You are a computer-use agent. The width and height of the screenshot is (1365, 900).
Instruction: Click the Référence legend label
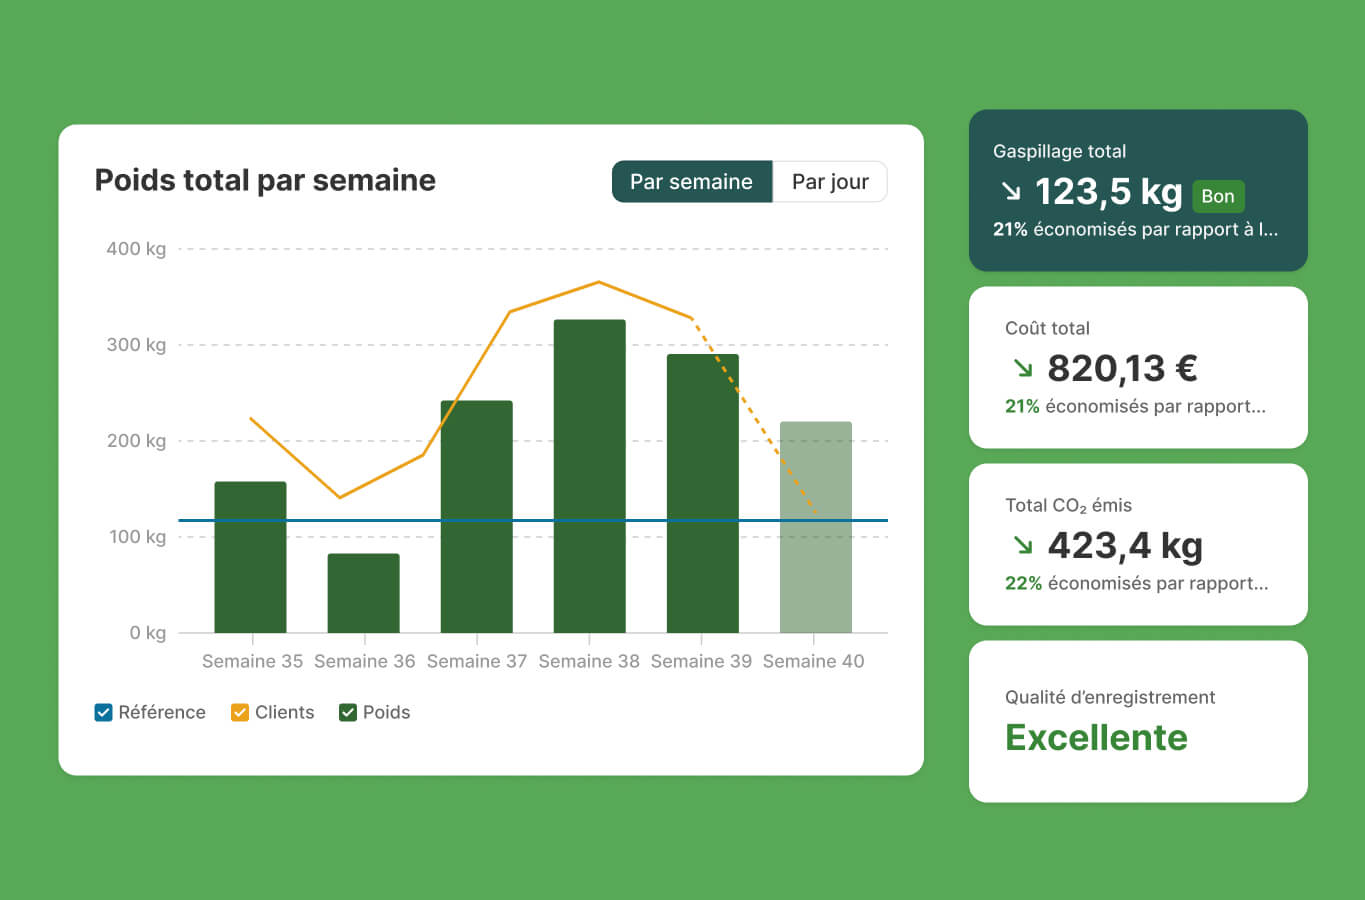pos(162,712)
